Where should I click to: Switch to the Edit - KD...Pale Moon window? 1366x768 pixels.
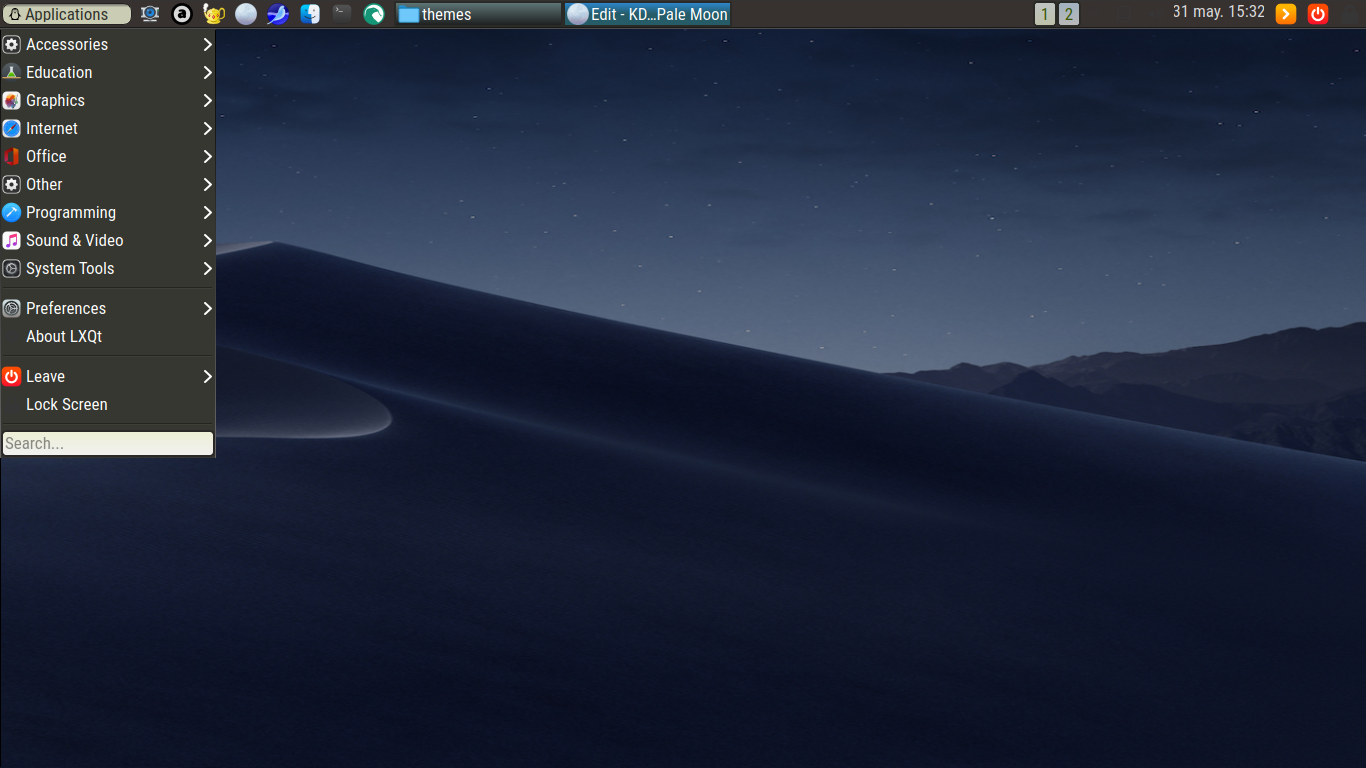point(647,14)
